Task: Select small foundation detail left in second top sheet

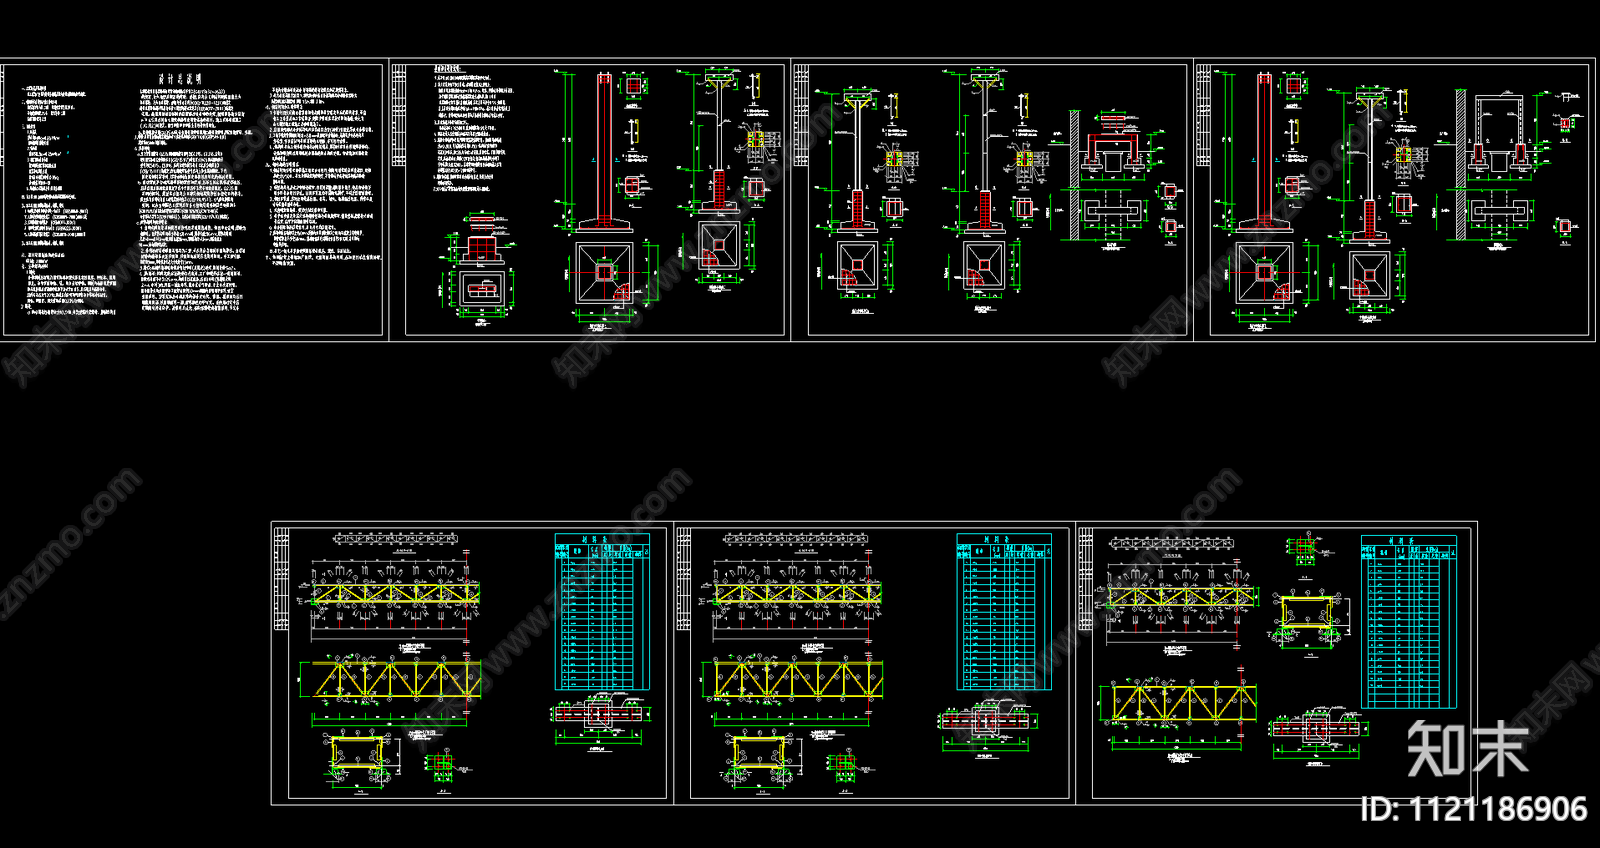Action: [481, 288]
